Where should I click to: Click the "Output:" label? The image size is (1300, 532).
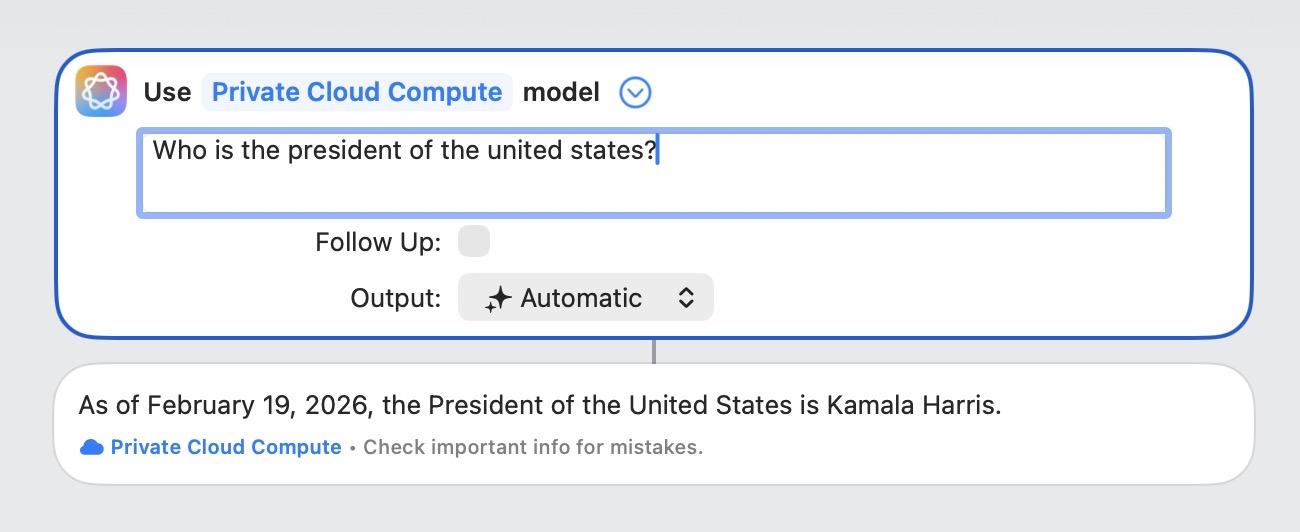[x=396, y=298]
